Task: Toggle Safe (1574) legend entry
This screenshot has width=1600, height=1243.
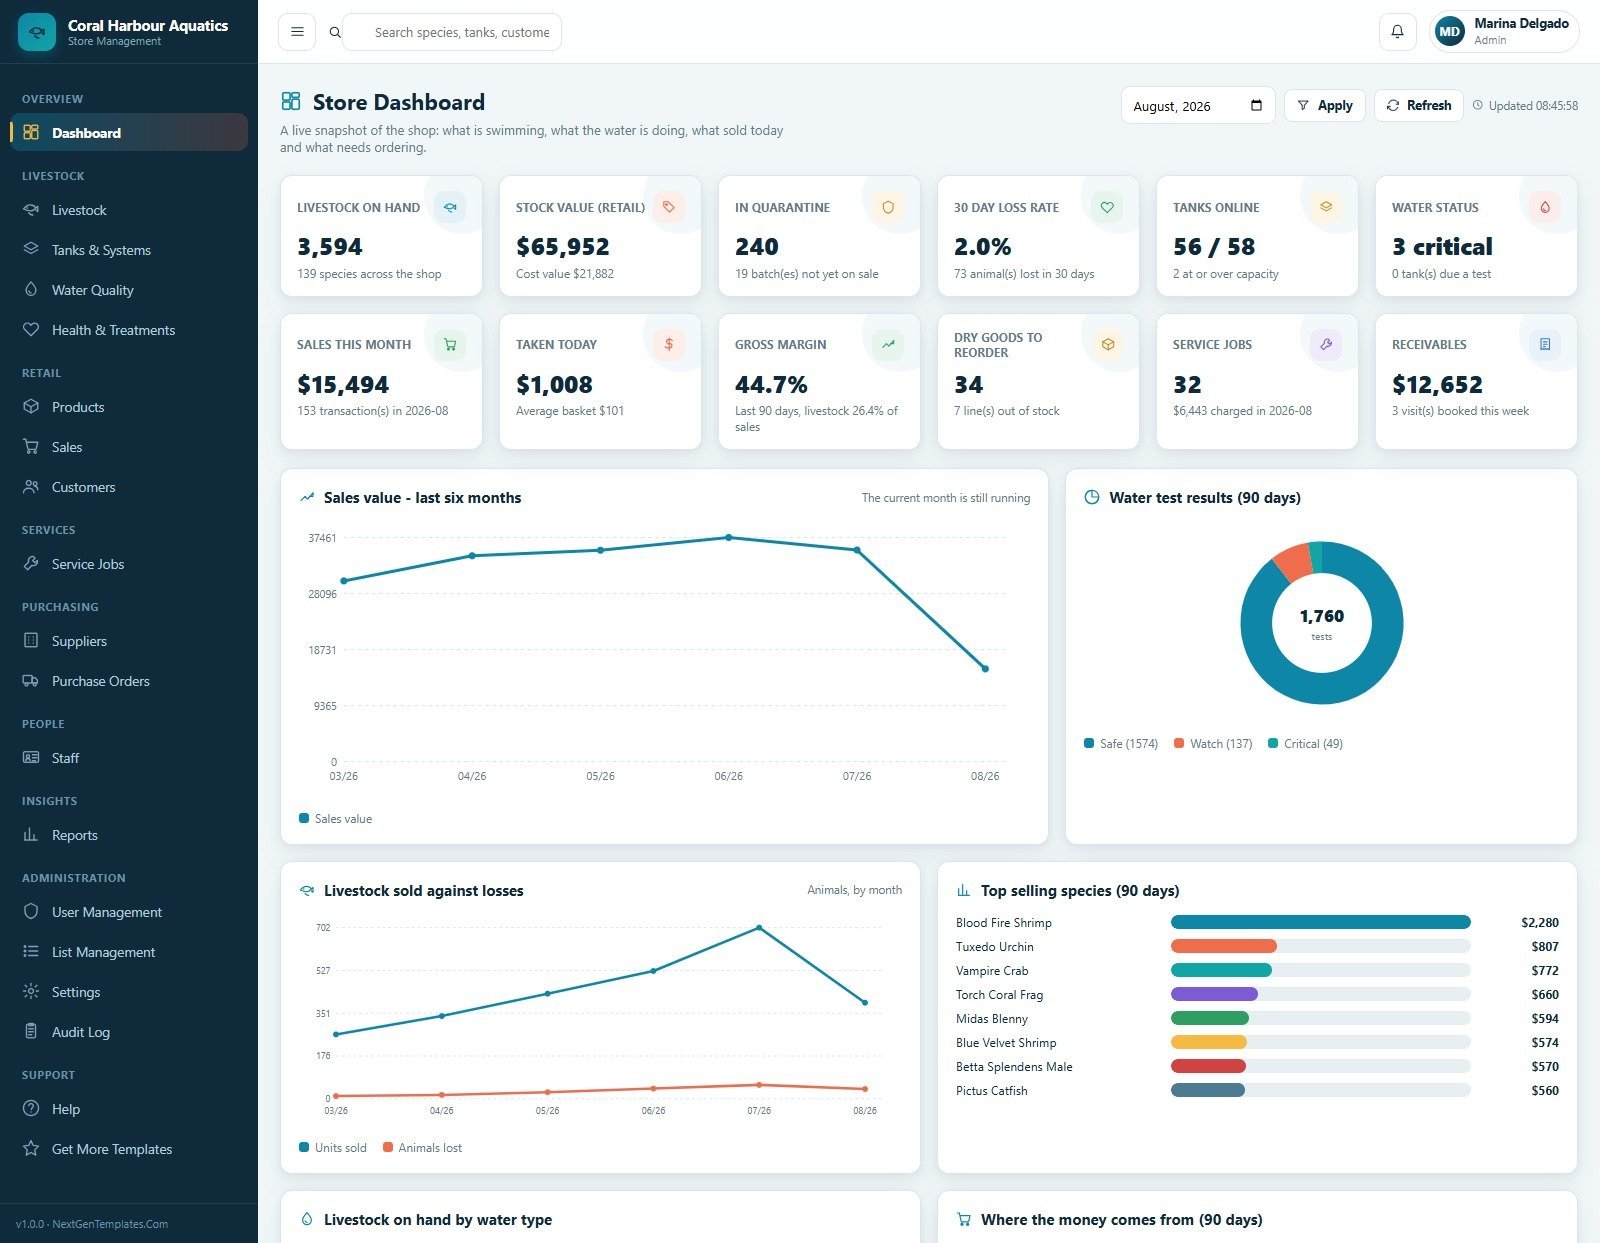Action: (x=1121, y=743)
